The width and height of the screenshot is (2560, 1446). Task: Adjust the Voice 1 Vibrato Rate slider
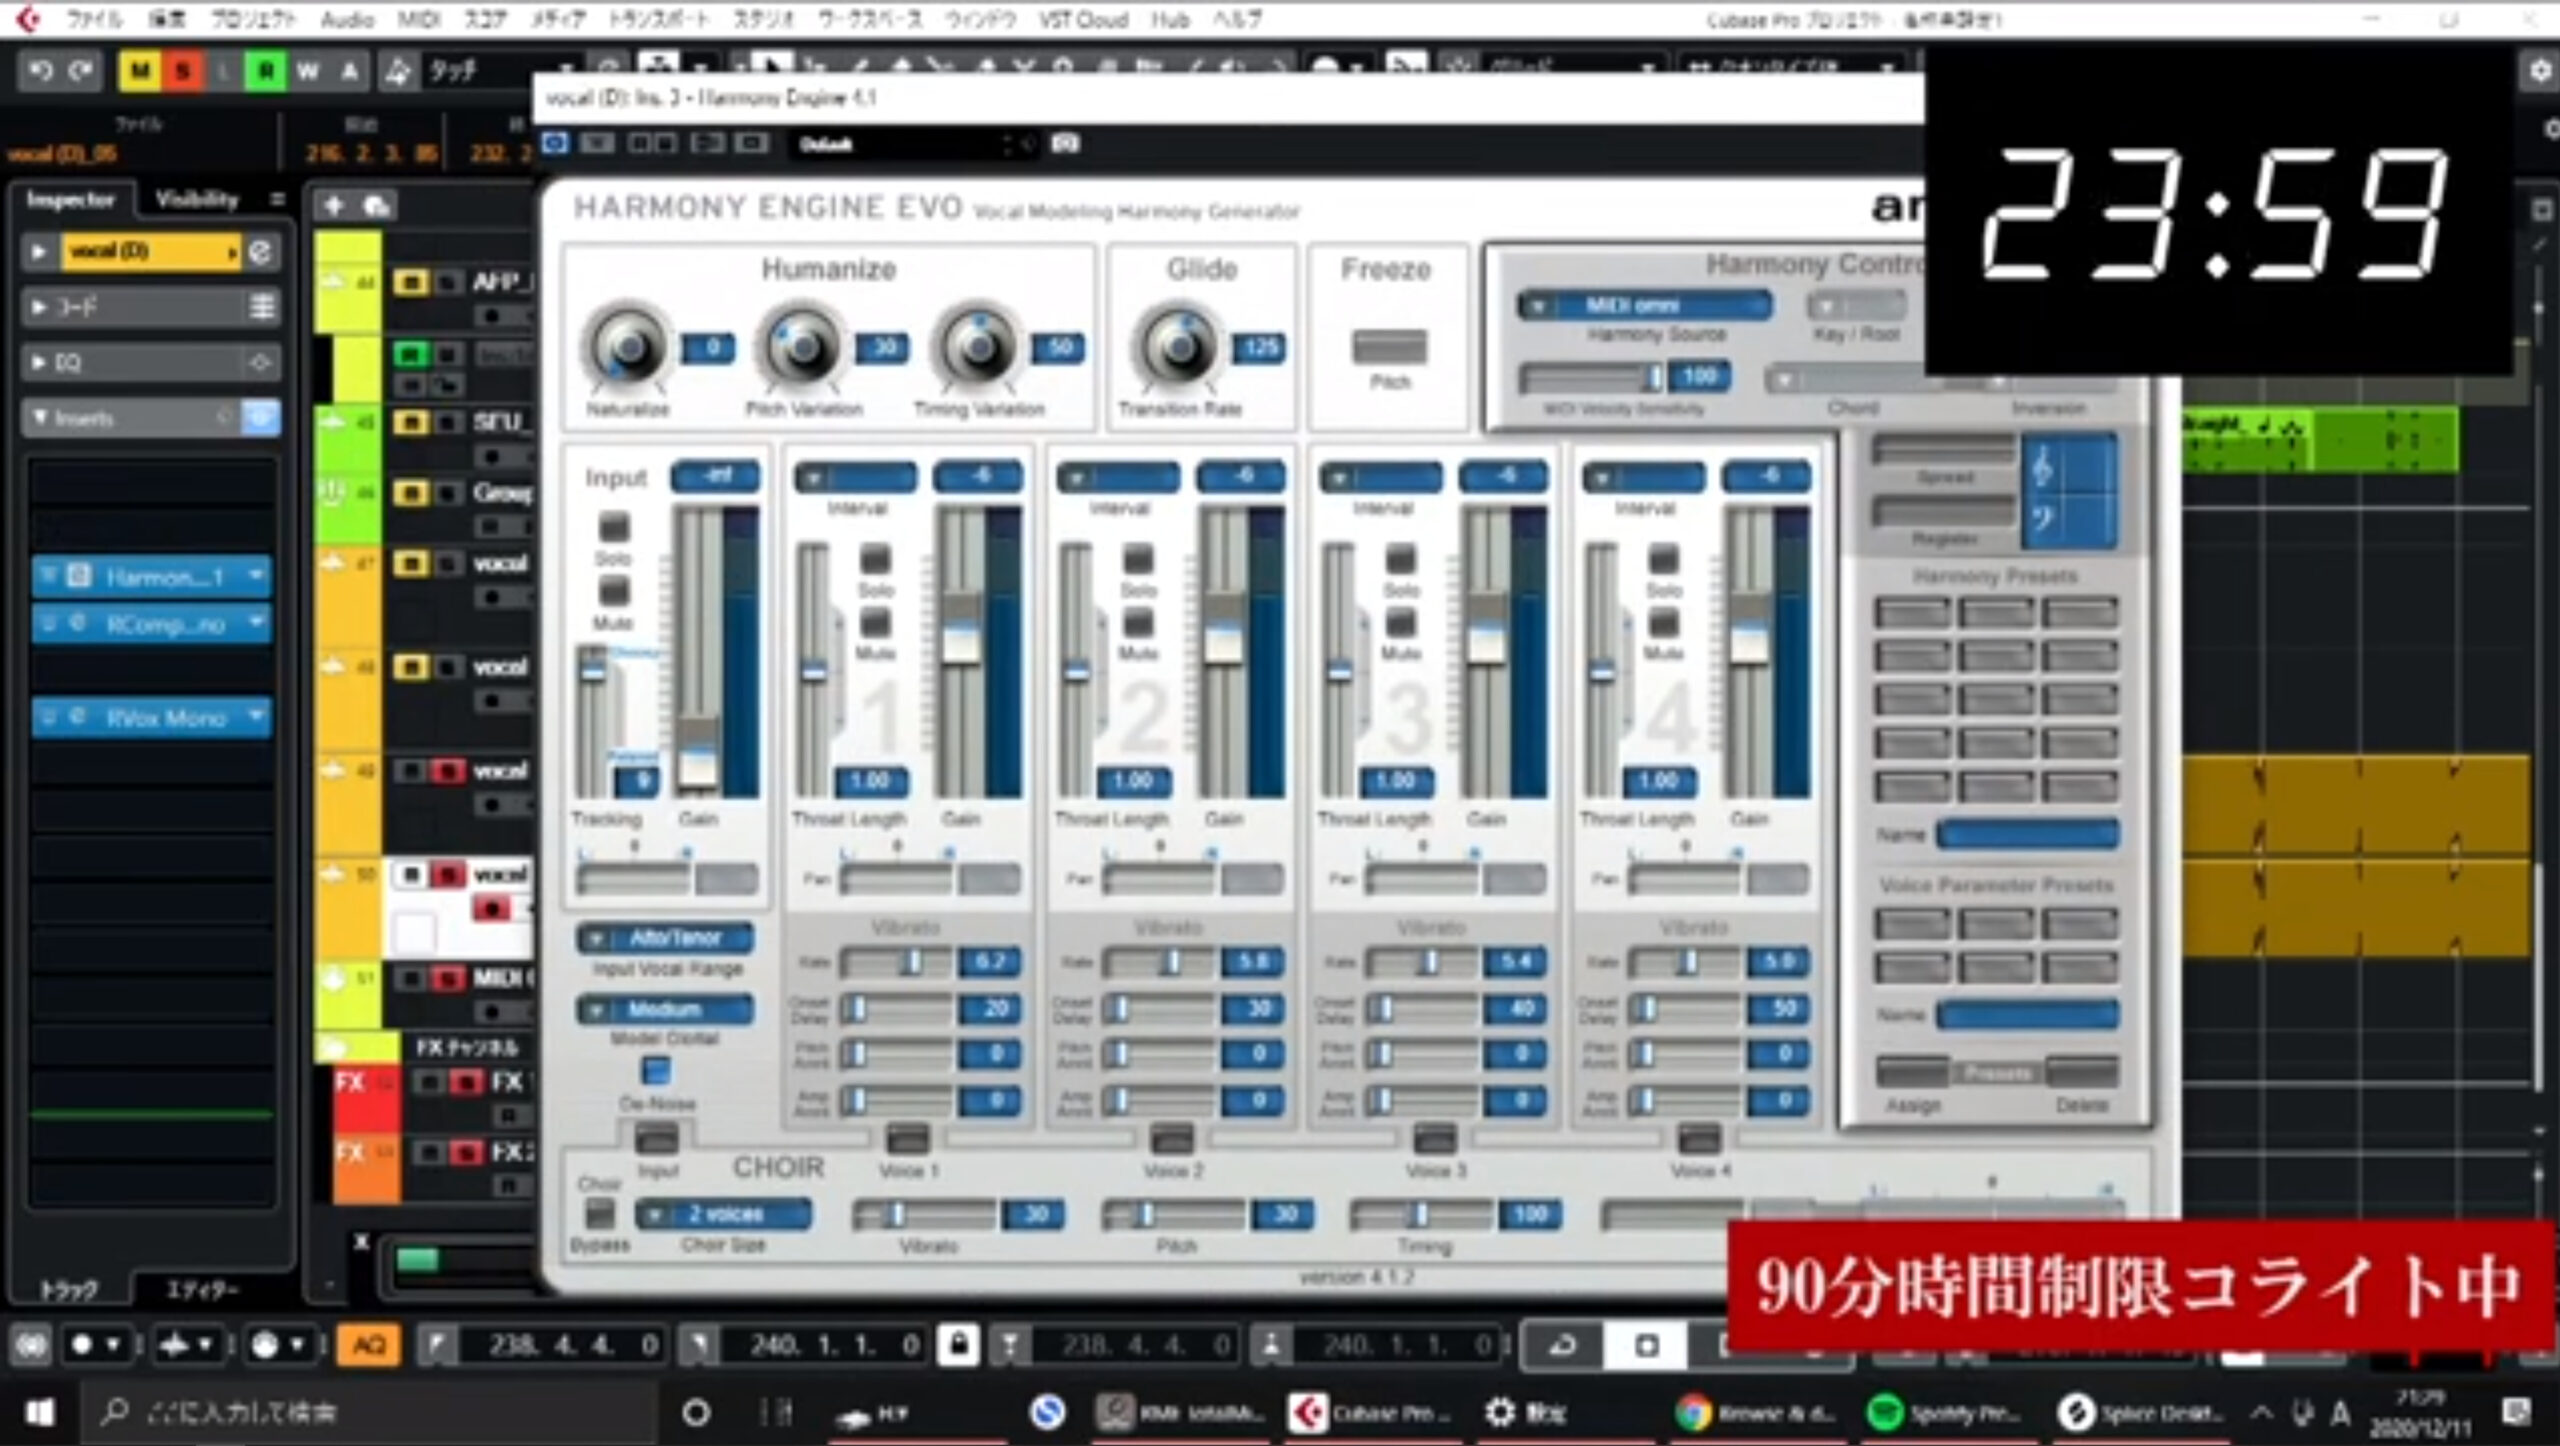tap(896, 962)
